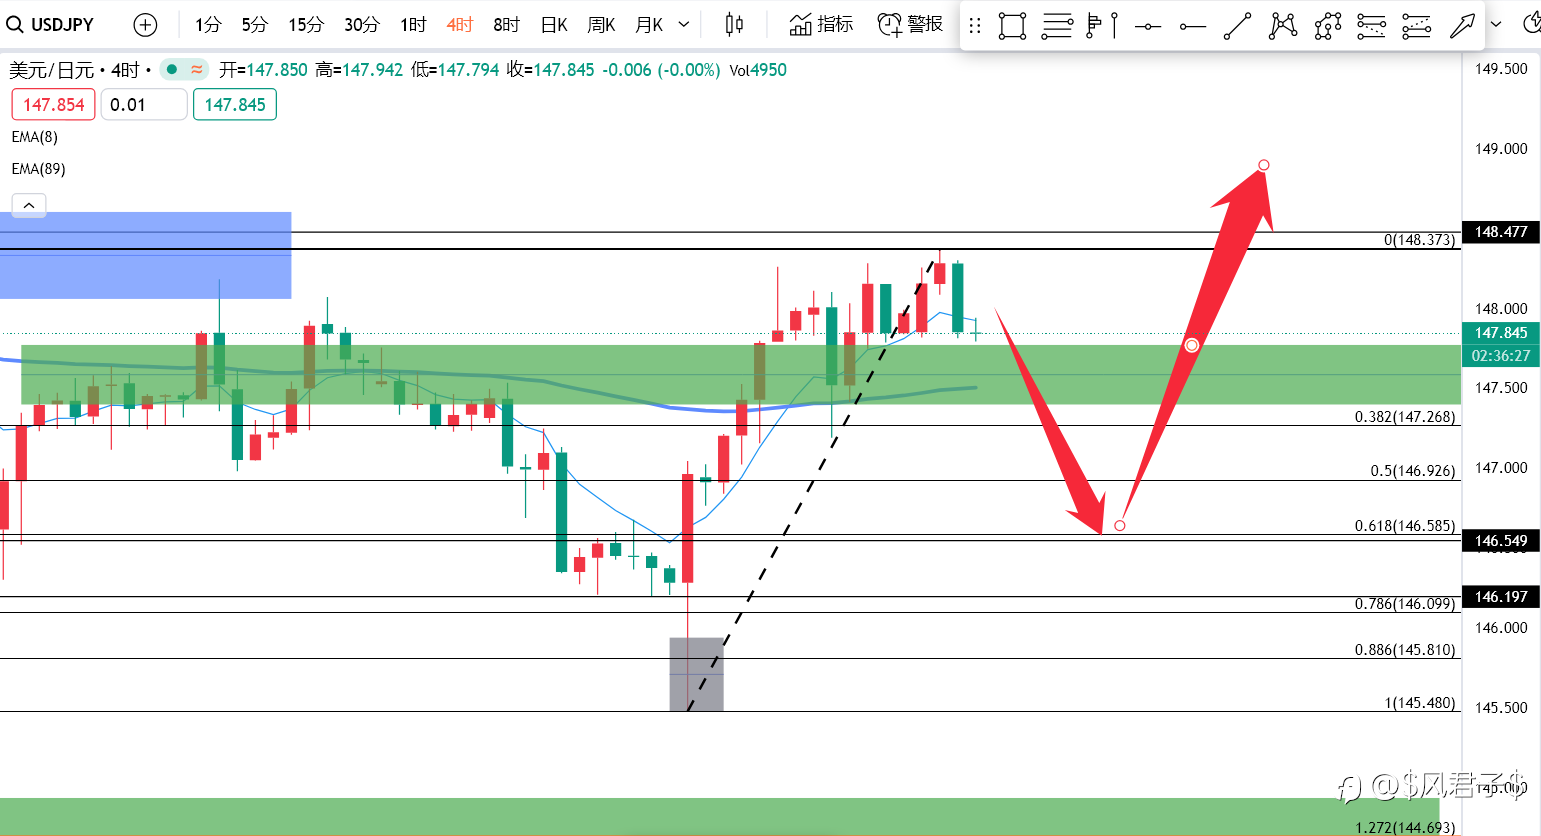Switch to the 1时 timeframe
1541x836 pixels.
click(x=413, y=24)
